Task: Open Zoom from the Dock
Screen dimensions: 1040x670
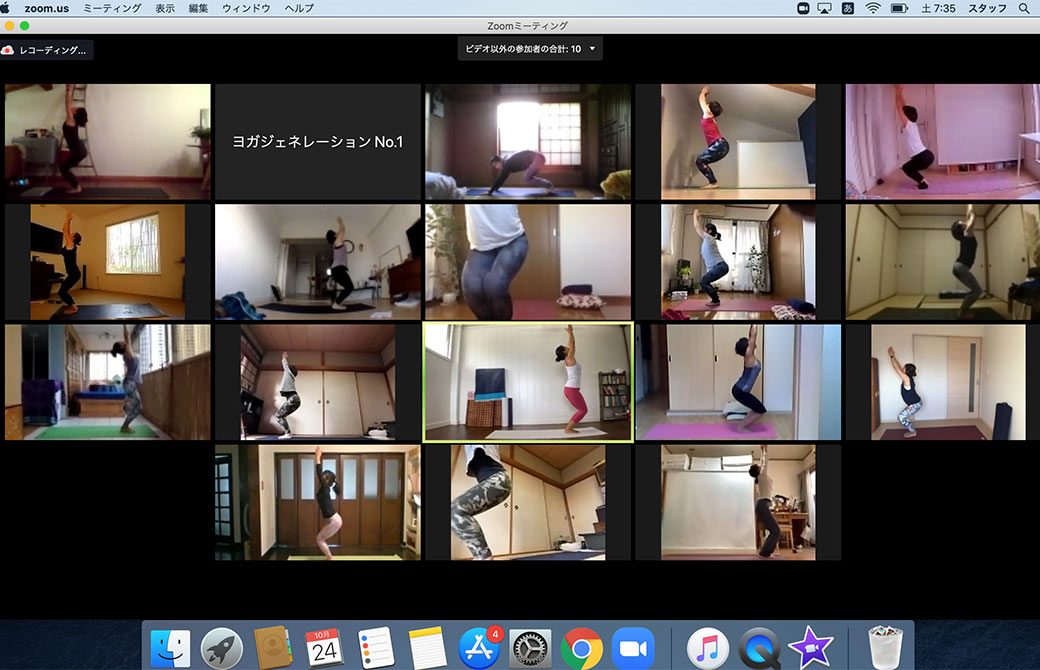Action: coord(632,647)
